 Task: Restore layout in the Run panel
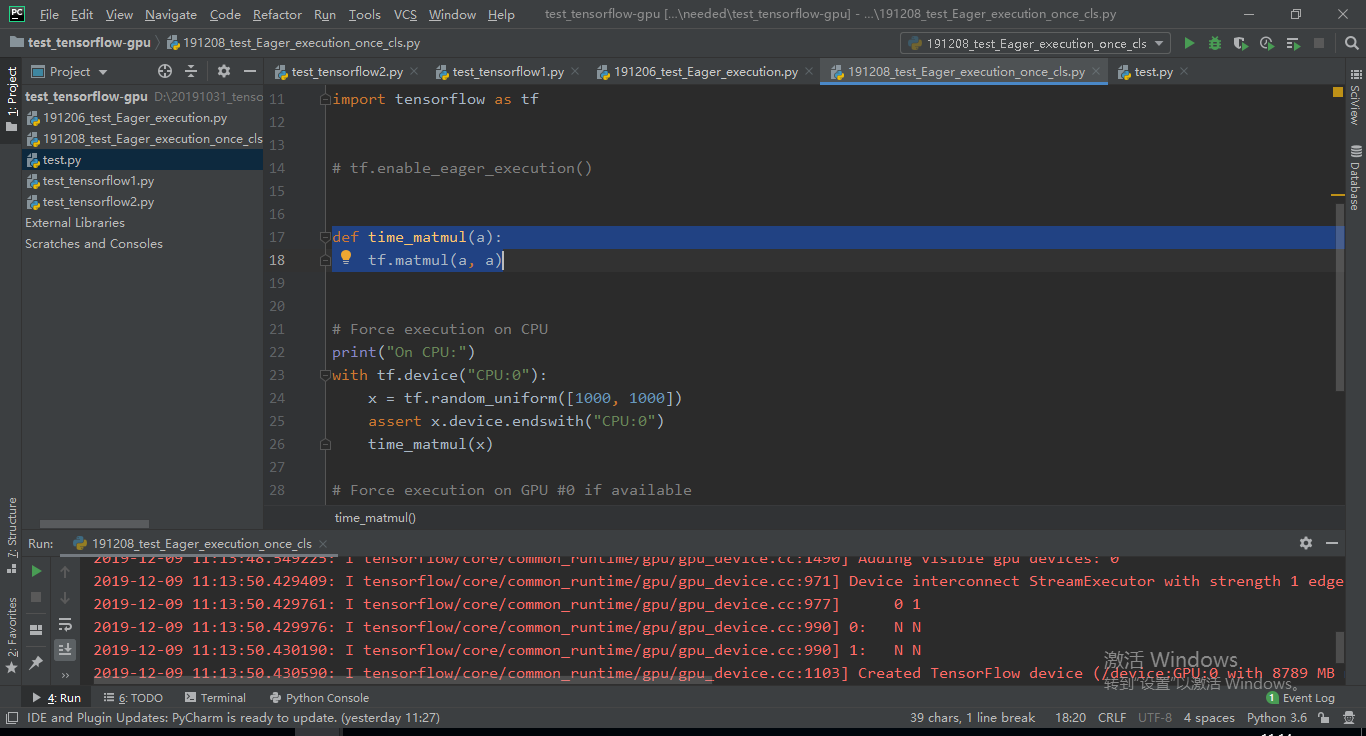click(x=36, y=629)
